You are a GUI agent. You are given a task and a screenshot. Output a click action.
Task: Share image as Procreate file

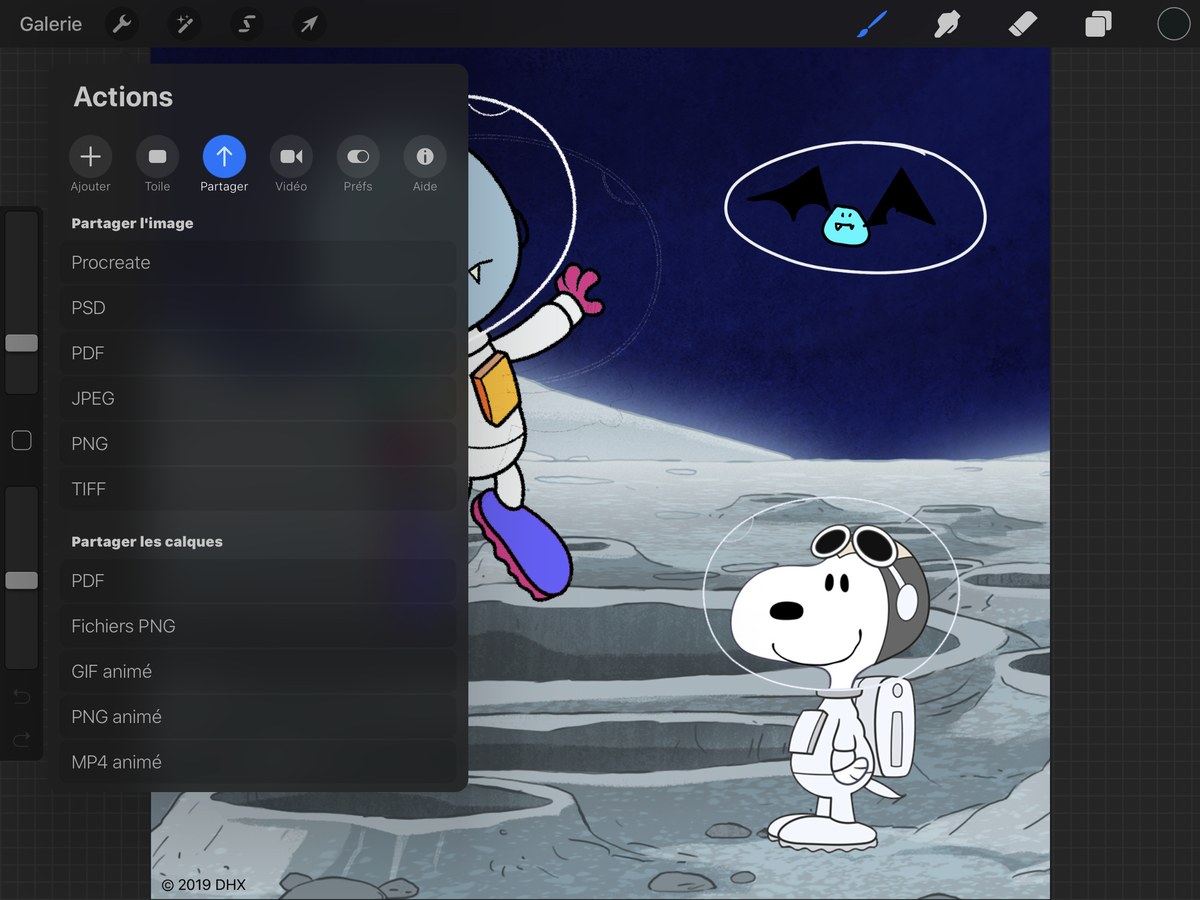click(x=258, y=263)
